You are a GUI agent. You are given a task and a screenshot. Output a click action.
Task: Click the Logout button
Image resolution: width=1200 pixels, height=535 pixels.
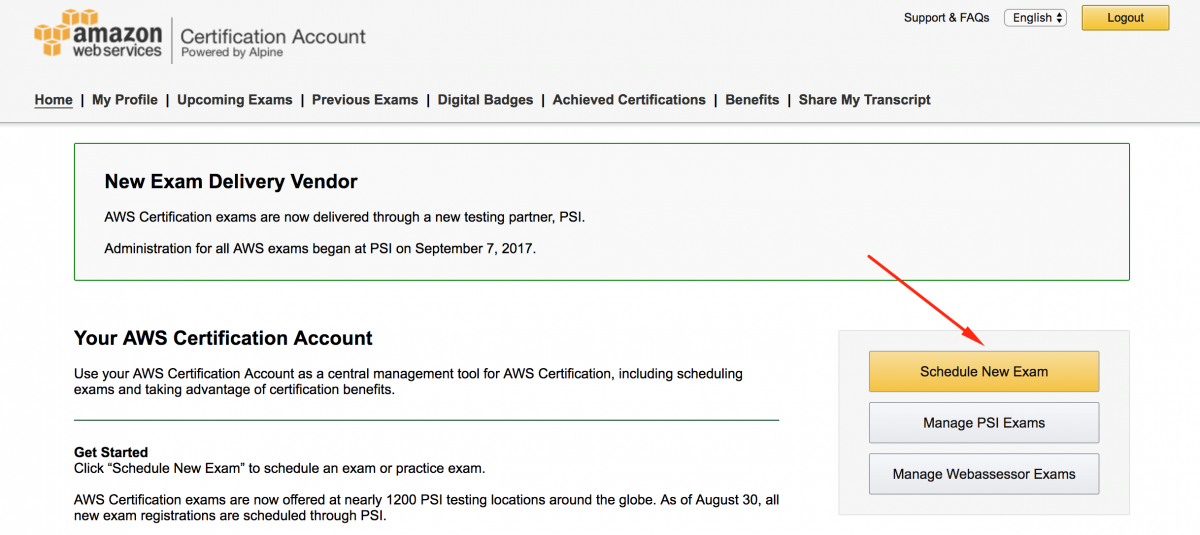pyautogui.click(x=1125, y=18)
